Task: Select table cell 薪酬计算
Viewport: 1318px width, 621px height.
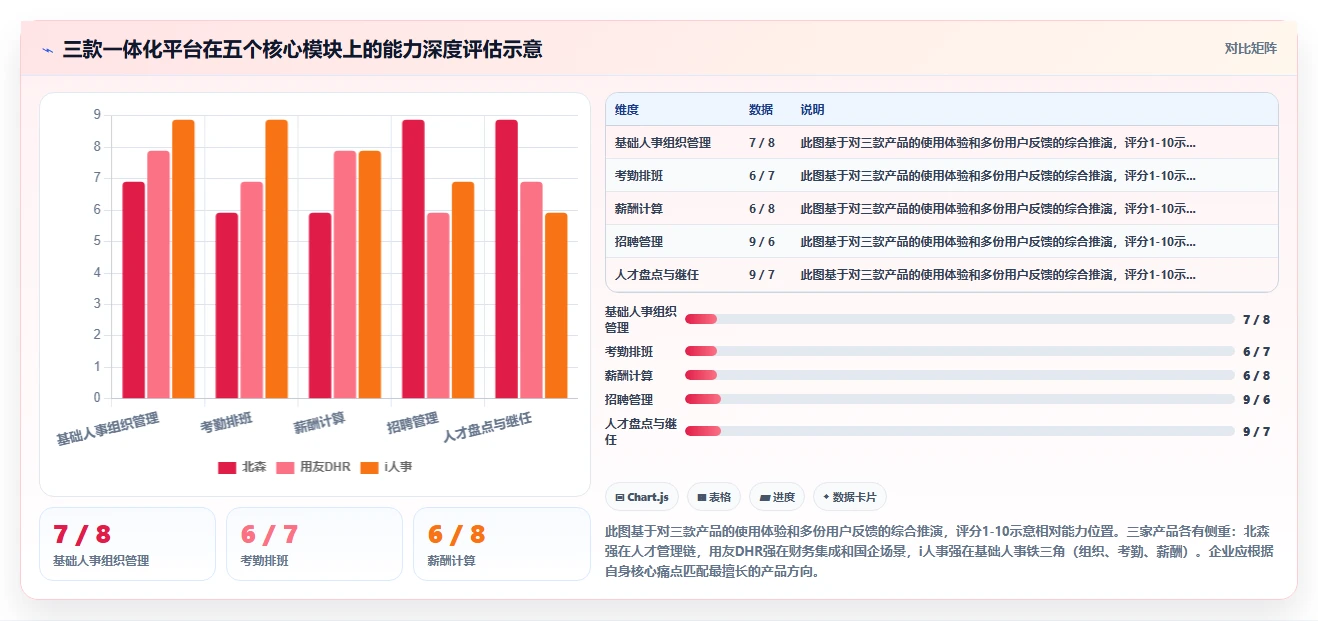Action: pos(639,209)
